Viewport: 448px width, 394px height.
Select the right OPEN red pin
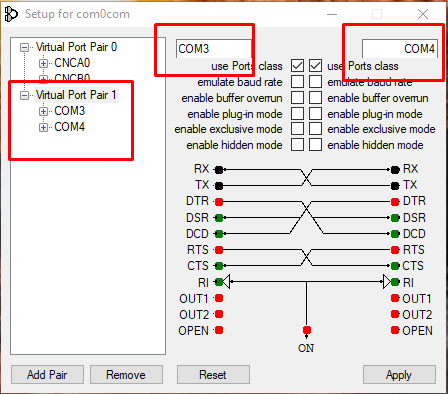coord(395,330)
